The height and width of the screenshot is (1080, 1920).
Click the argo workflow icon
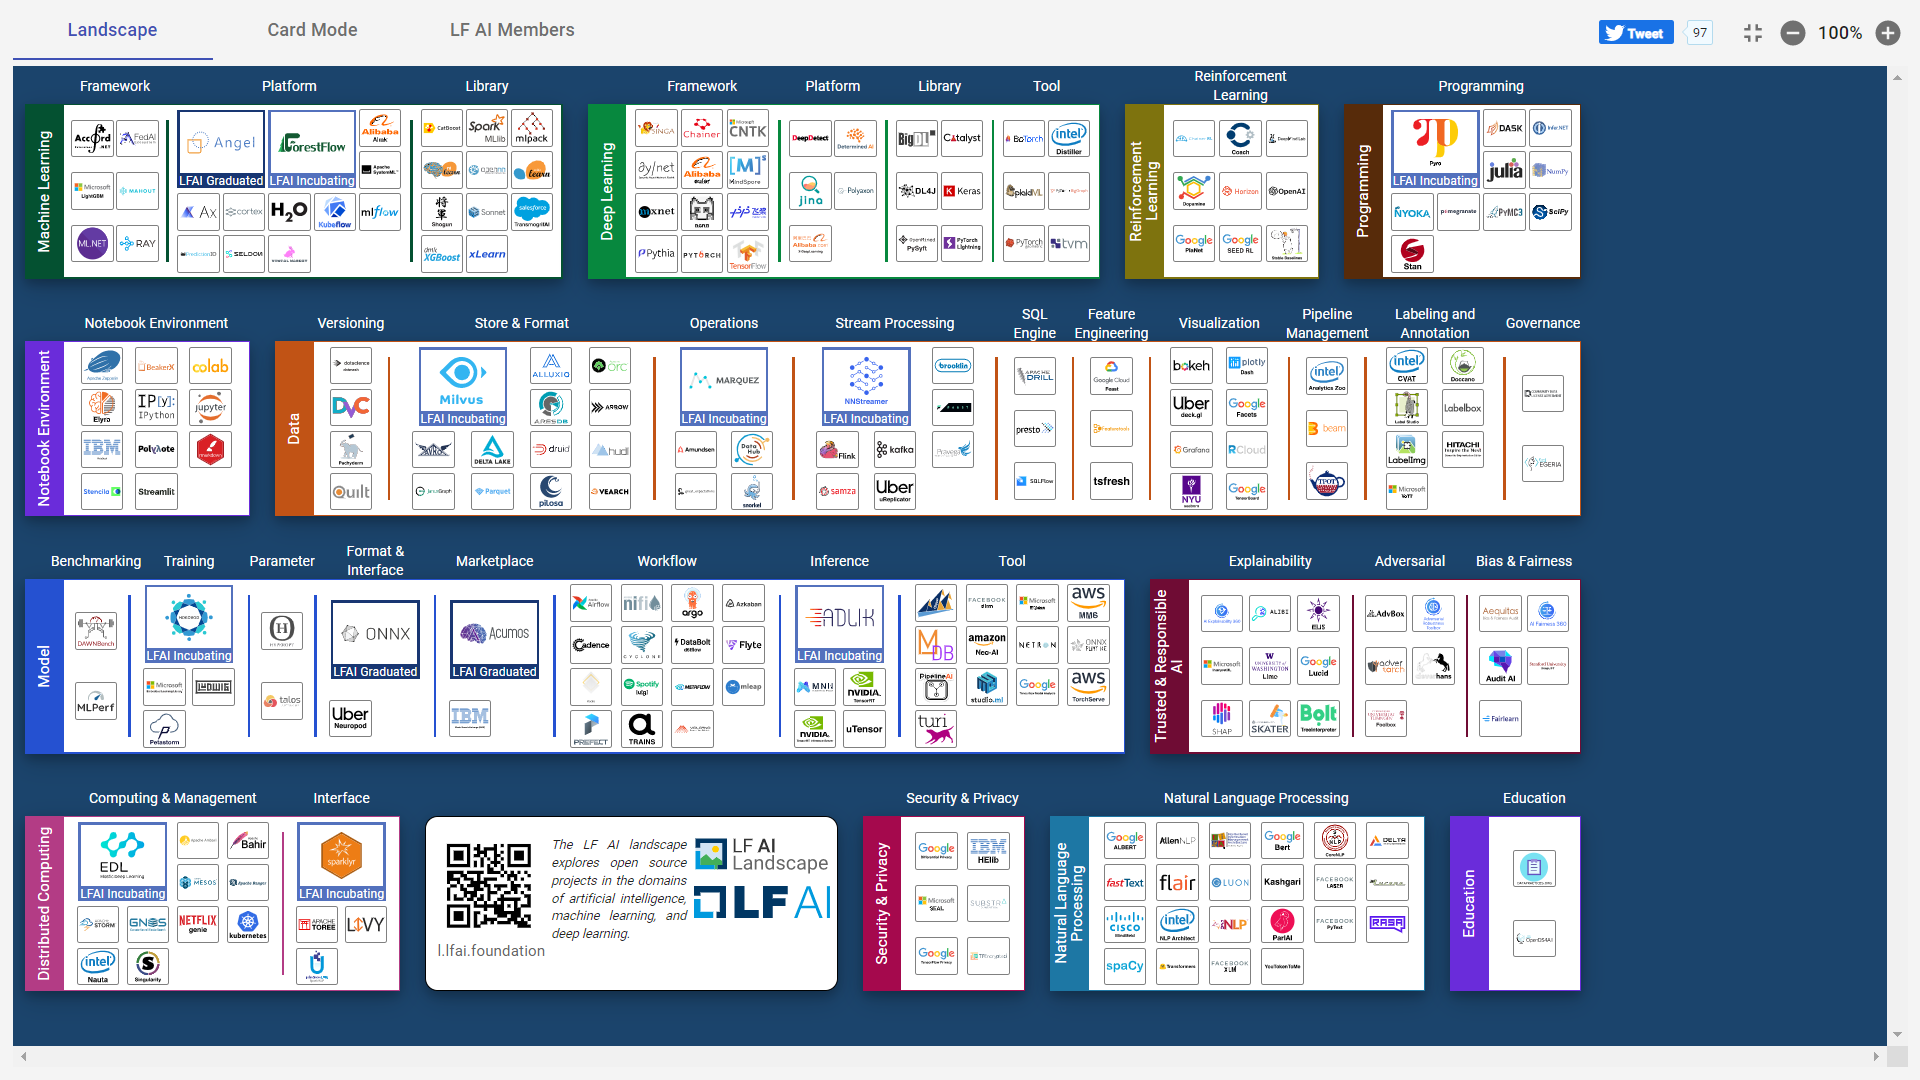click(x=693, y=603)
